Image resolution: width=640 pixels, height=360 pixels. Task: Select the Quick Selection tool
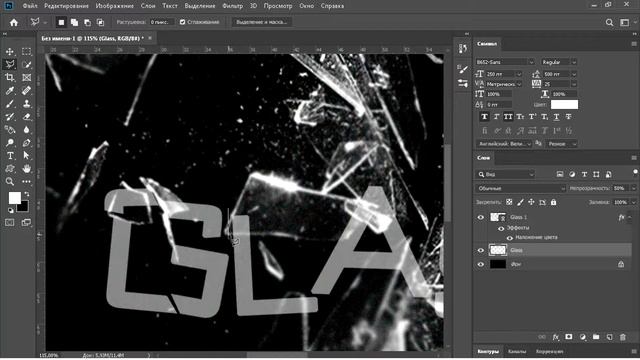pos(27,64)
